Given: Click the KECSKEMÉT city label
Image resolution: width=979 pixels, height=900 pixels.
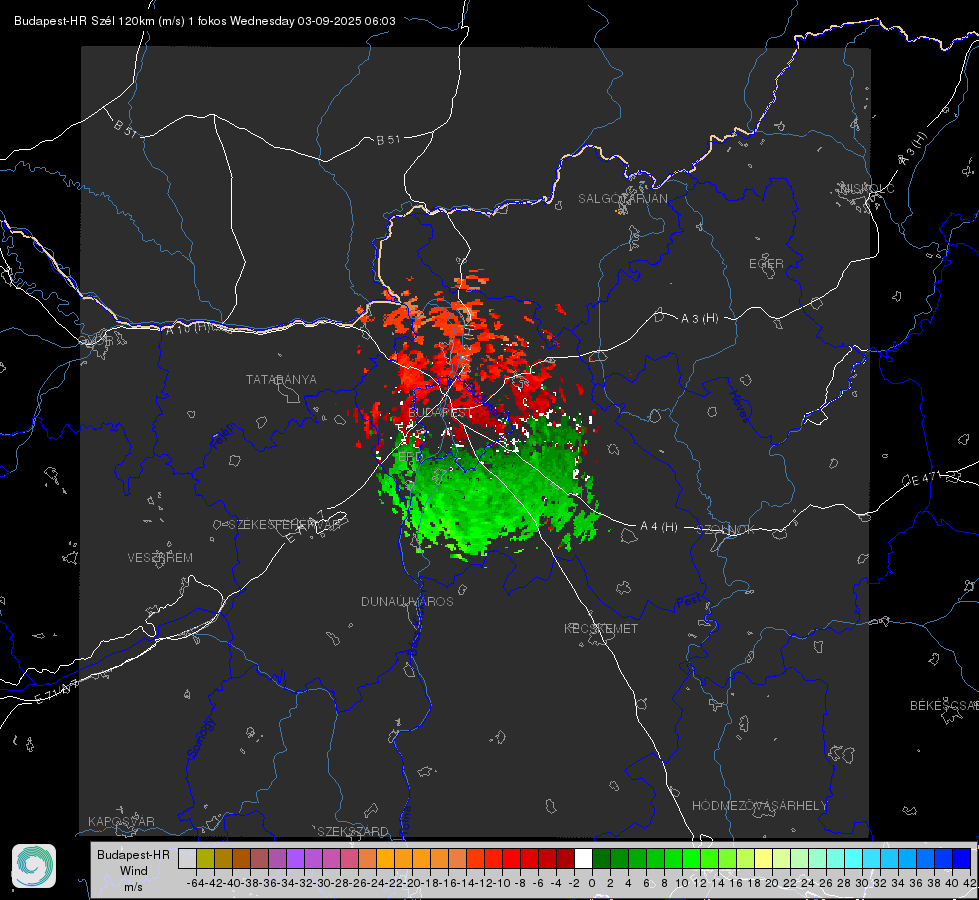Looking at the screenshot, I should click(601, 629).
